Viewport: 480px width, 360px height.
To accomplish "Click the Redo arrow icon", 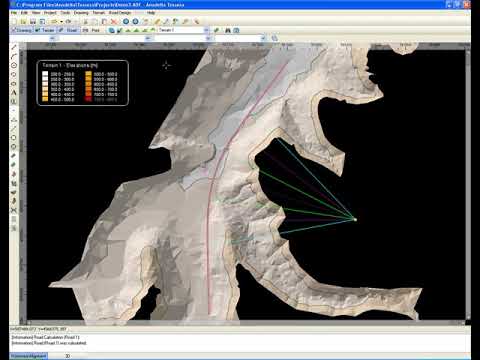I will pyautogui.click(x=68, y=22).
